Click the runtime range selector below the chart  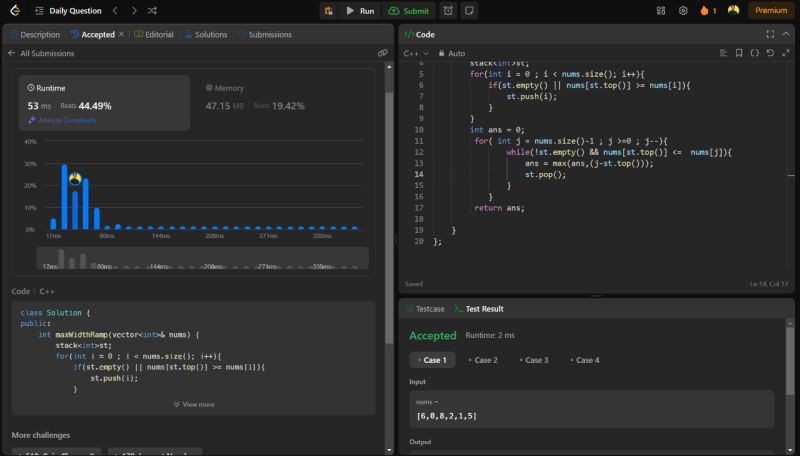tap(202, 258)
